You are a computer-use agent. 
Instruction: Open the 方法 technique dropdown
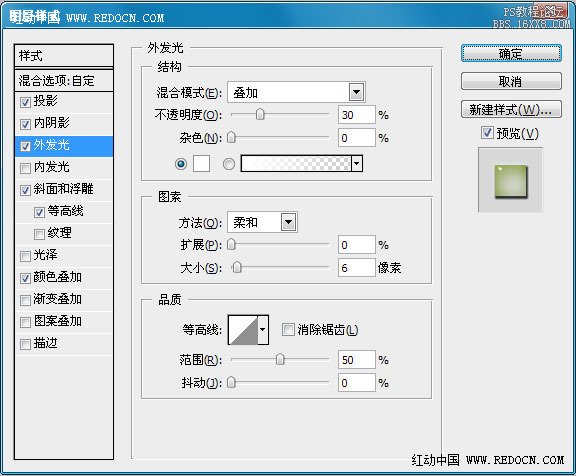click(x=288, y=222)
